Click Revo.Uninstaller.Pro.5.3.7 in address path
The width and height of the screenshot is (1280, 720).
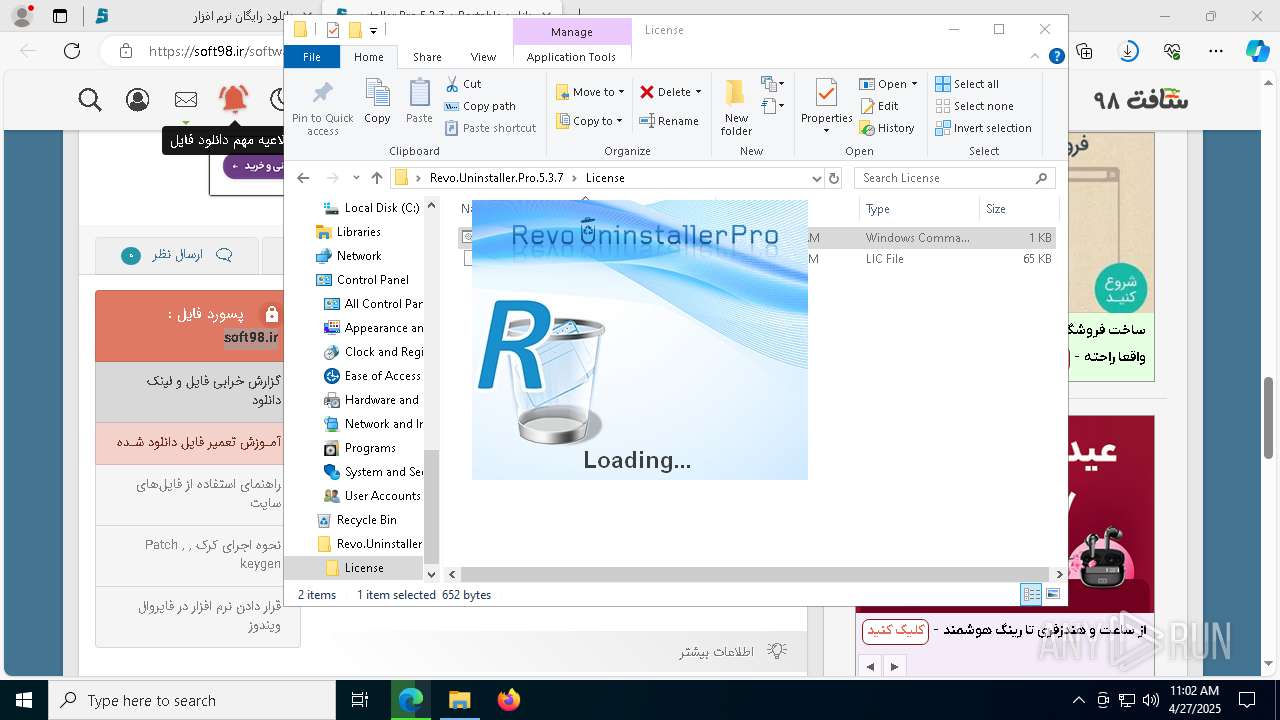tap(496, 178)
